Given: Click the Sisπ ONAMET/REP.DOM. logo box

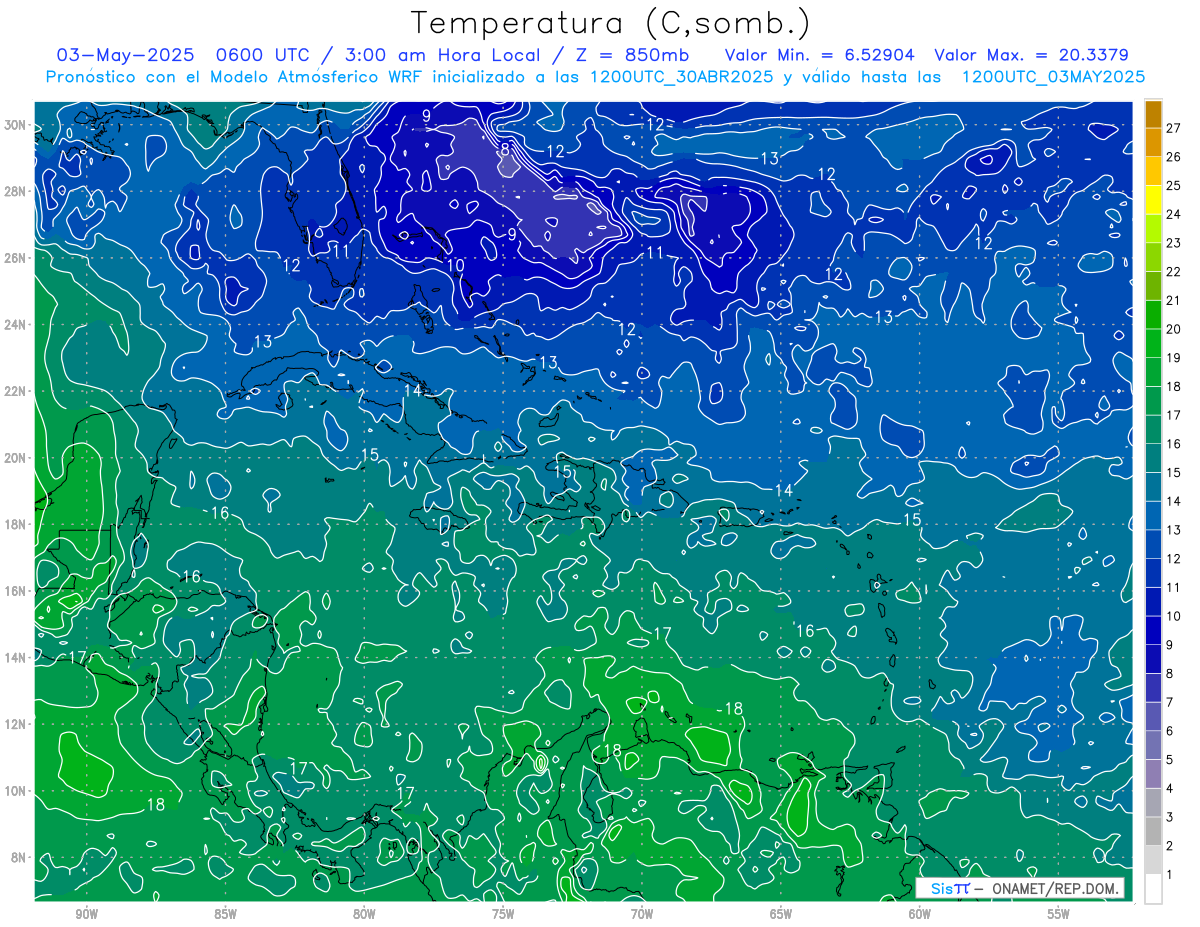Looking at the screenshot, I should pos(1020,888).
